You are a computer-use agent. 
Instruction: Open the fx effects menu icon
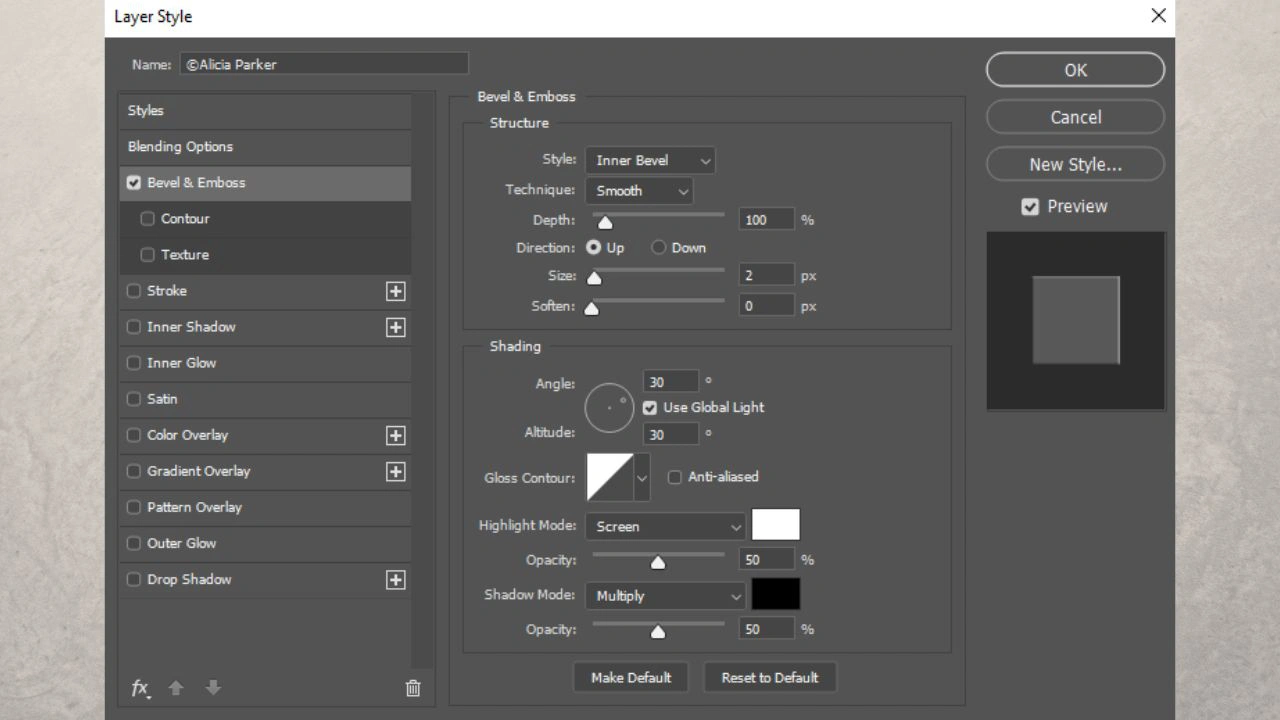tap(141, 688)
